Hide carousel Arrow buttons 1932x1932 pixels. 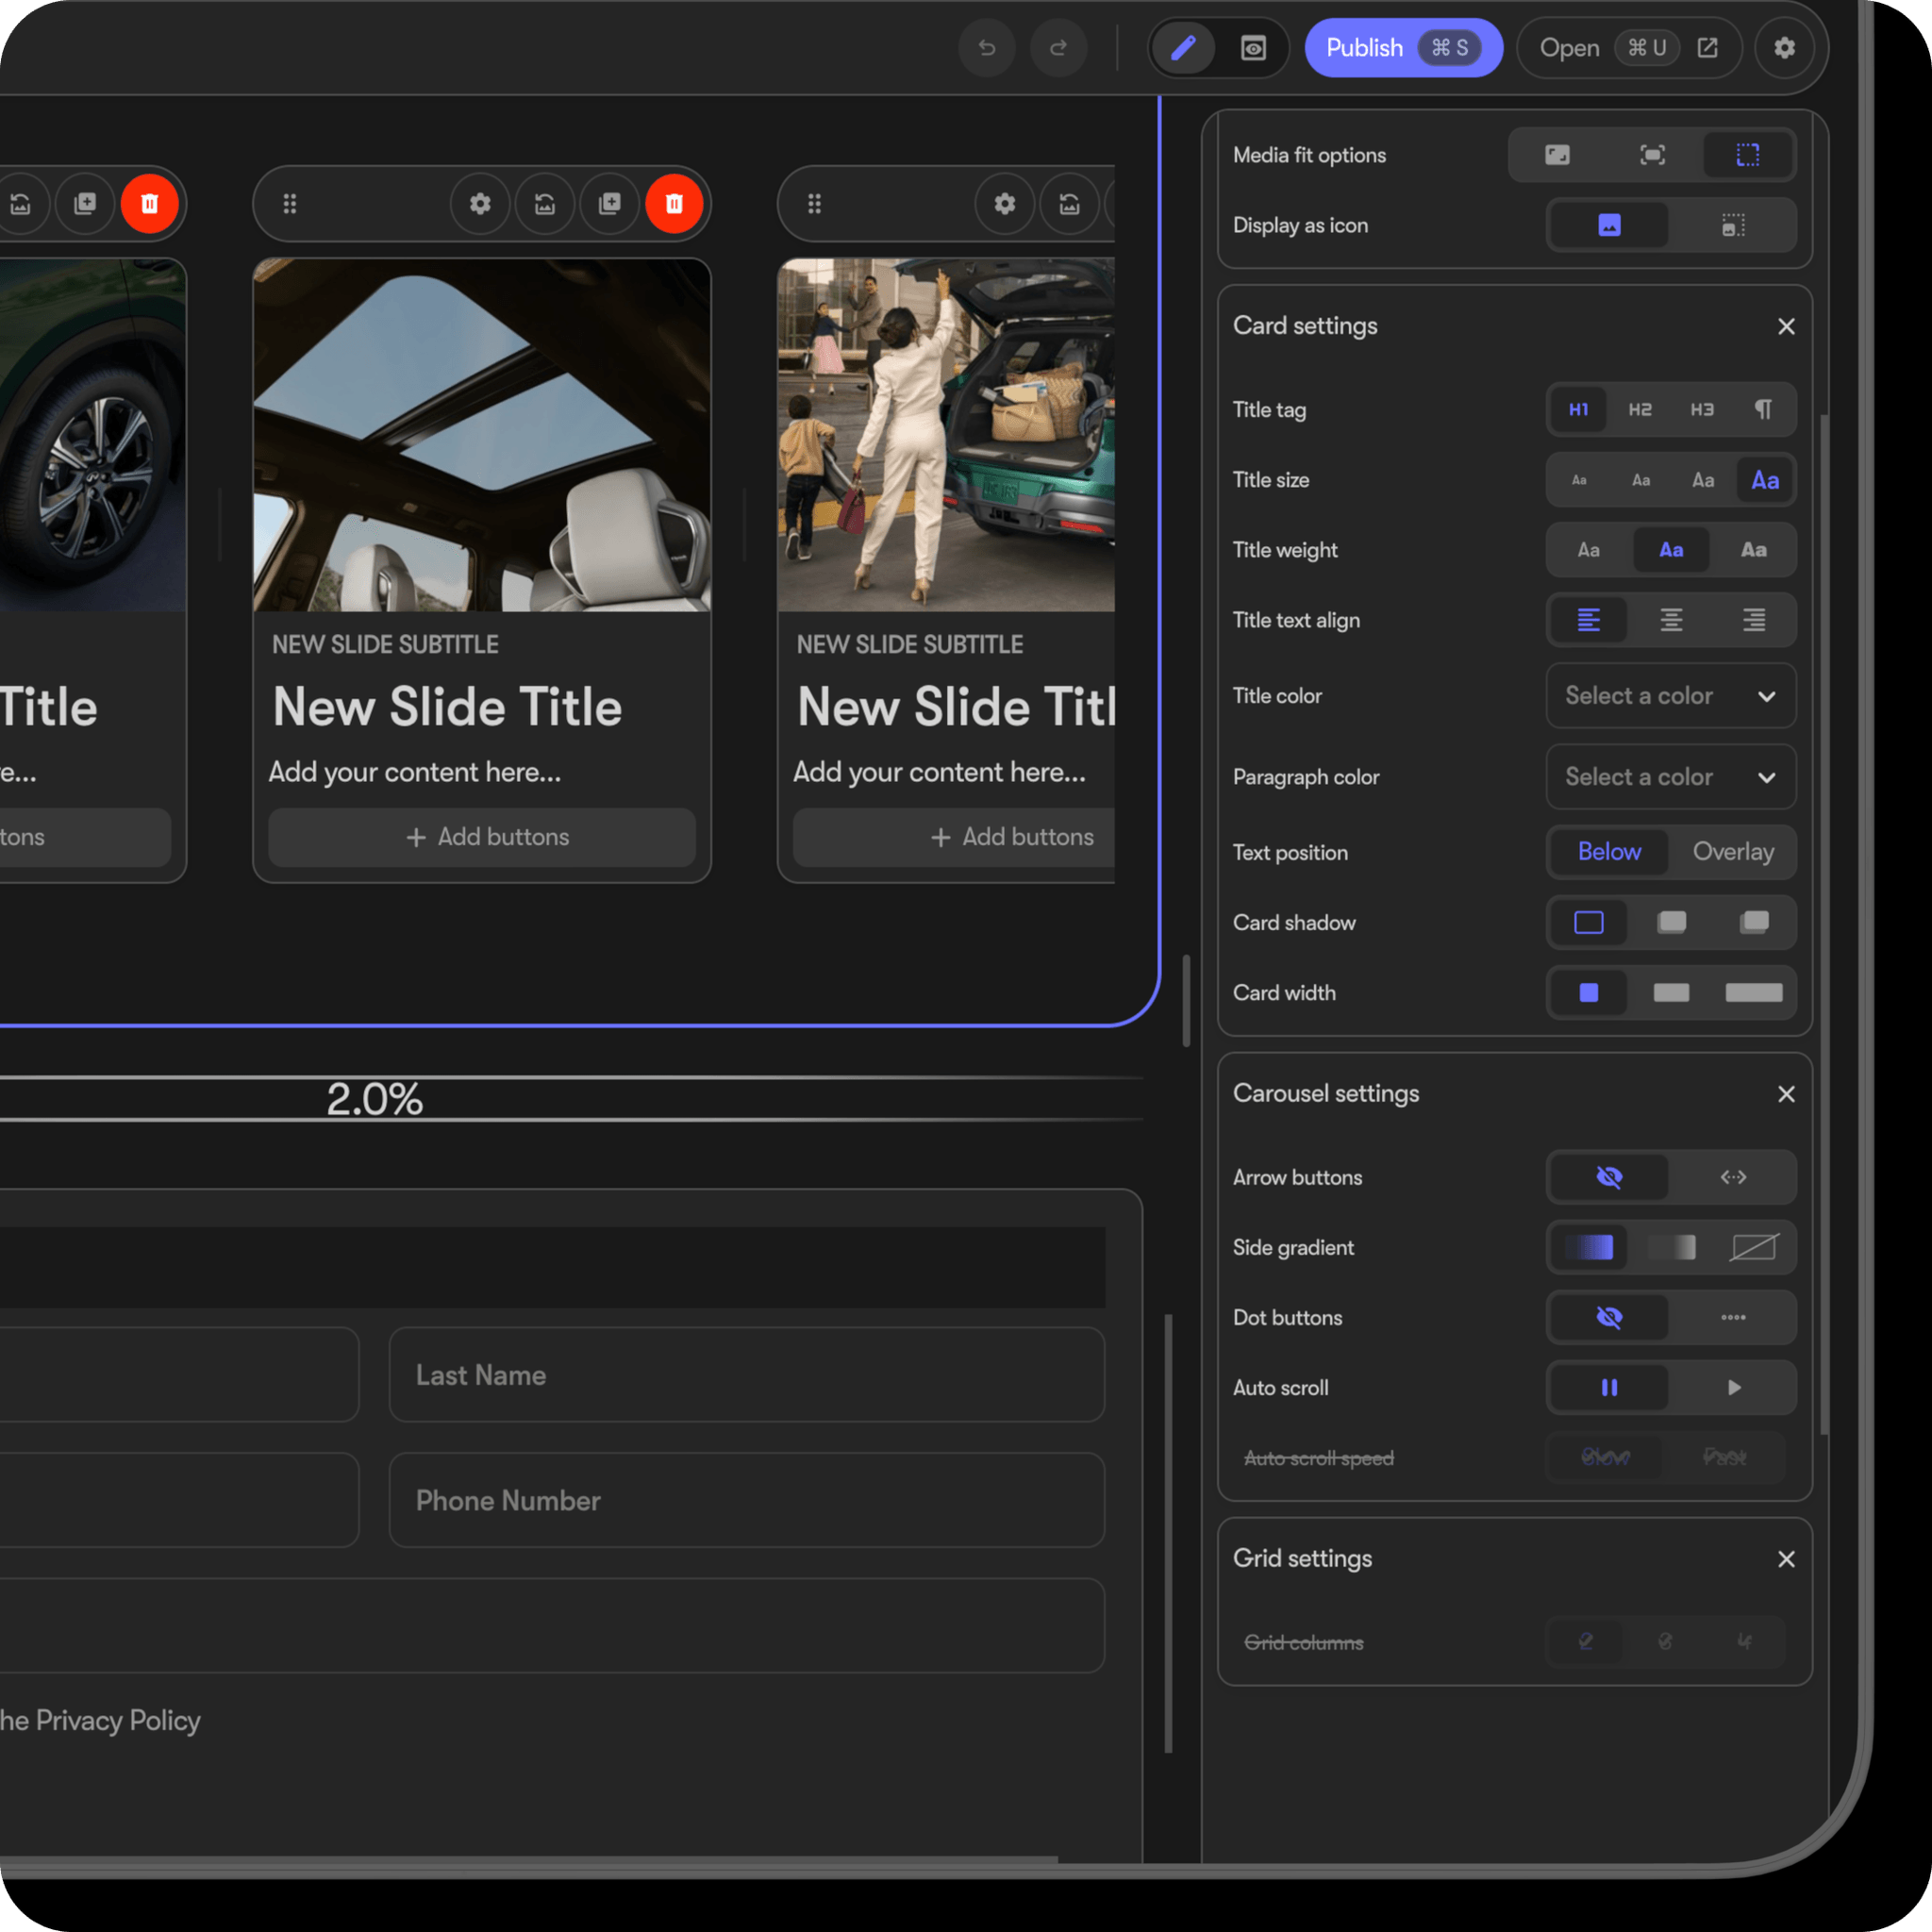[1609, 1177]
